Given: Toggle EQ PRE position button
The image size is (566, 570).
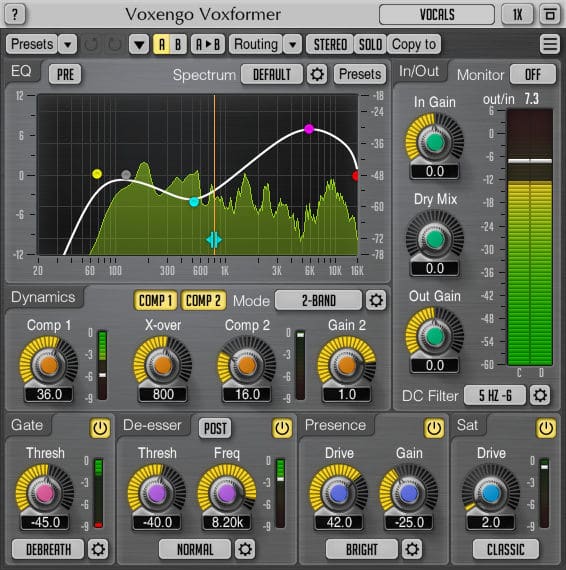Looking at the screenshot, I should (65, 74).
